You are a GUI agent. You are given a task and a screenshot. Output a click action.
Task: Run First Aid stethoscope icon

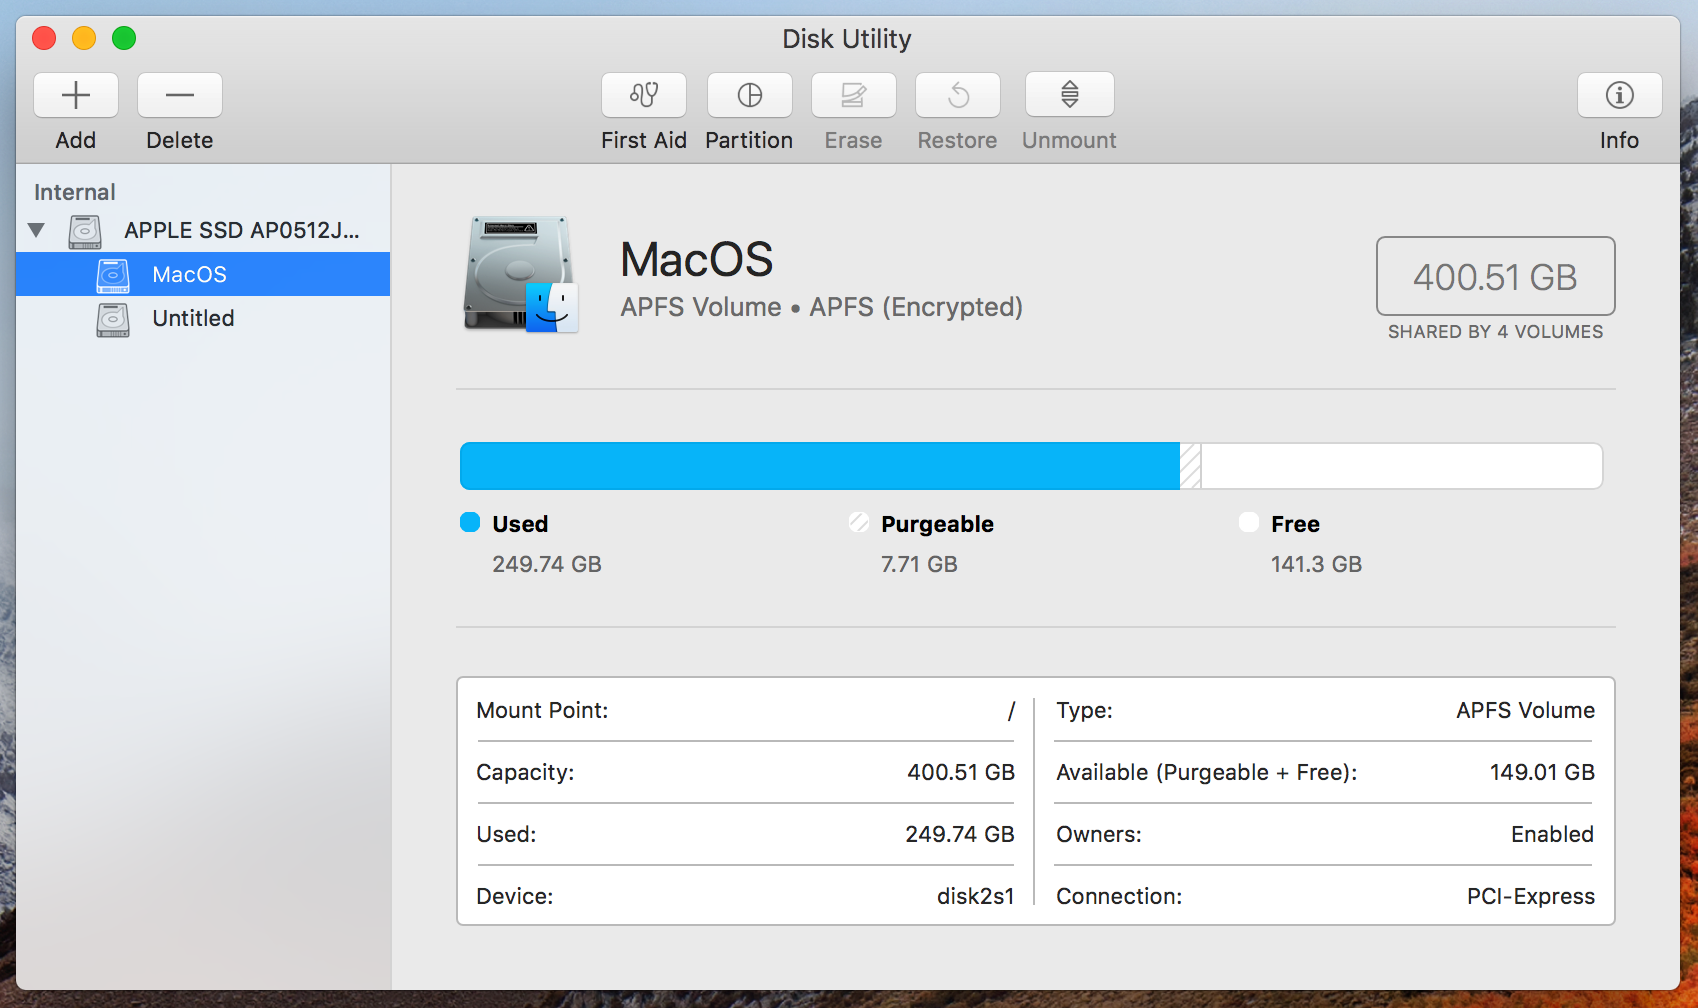click(644, 96)
